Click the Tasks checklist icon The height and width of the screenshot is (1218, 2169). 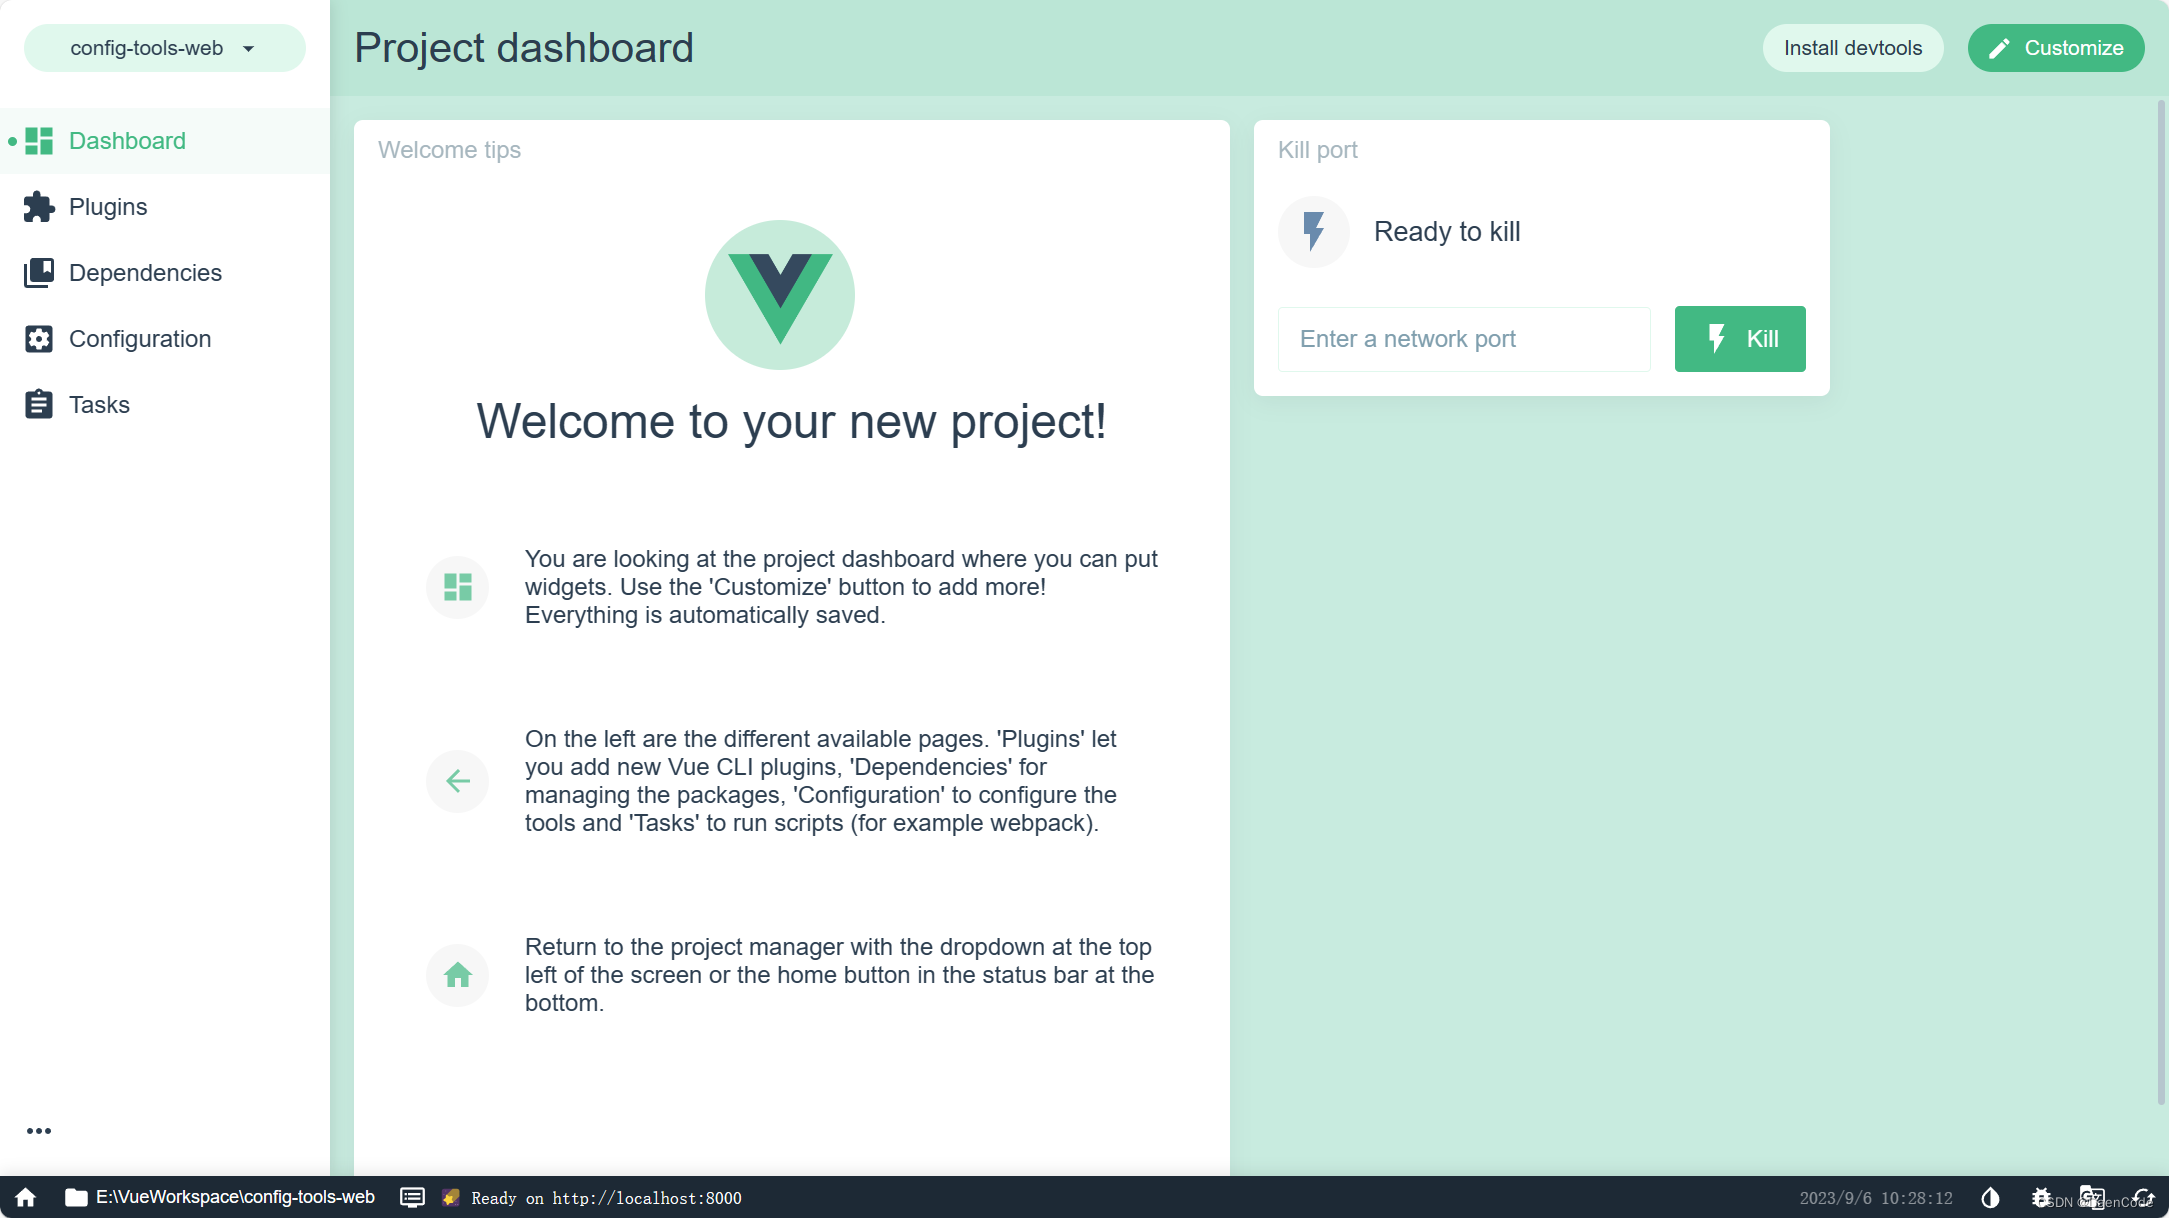coord(37,405)
